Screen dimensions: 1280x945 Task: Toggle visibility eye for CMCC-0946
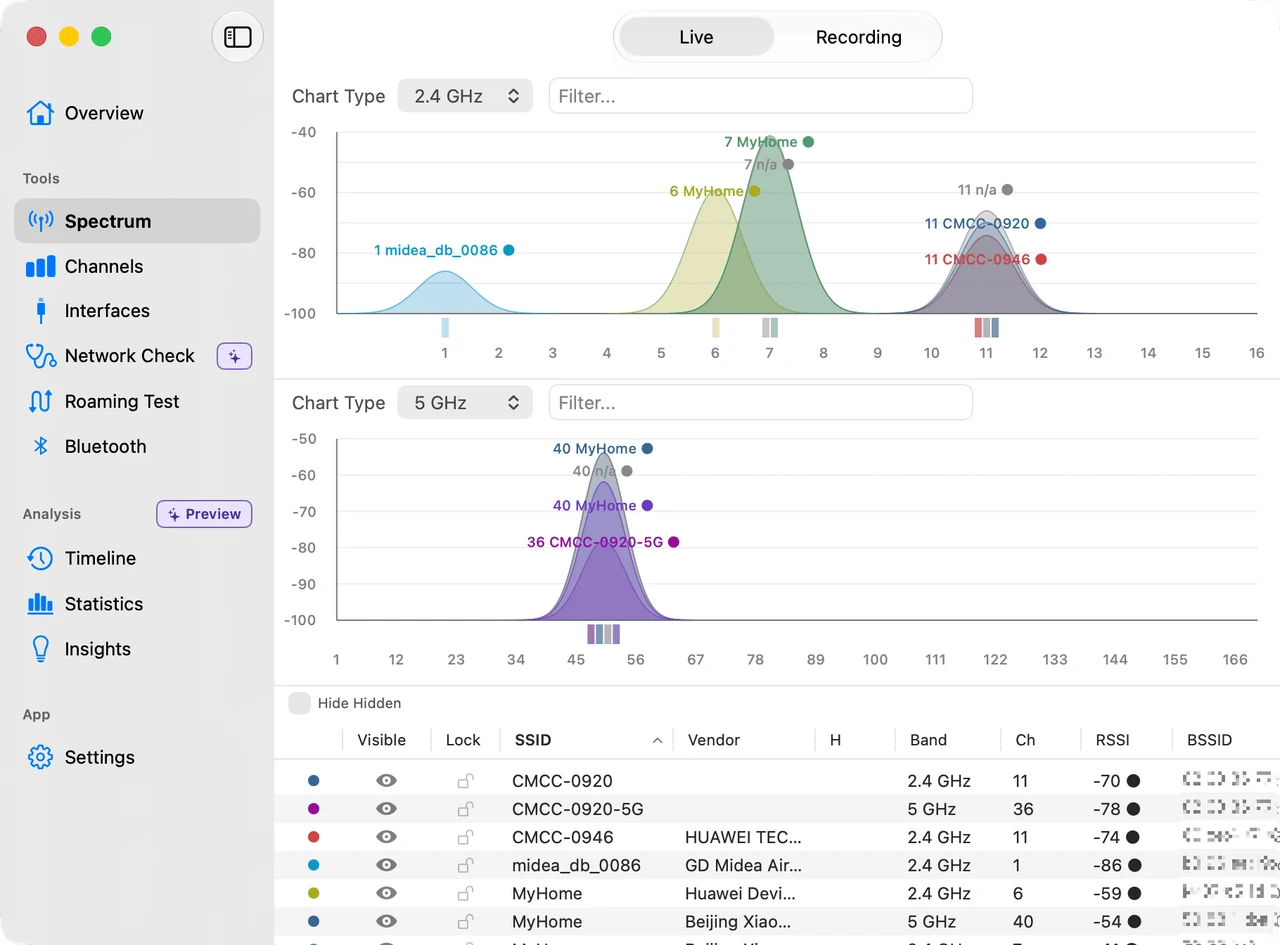tap(386, 837)
